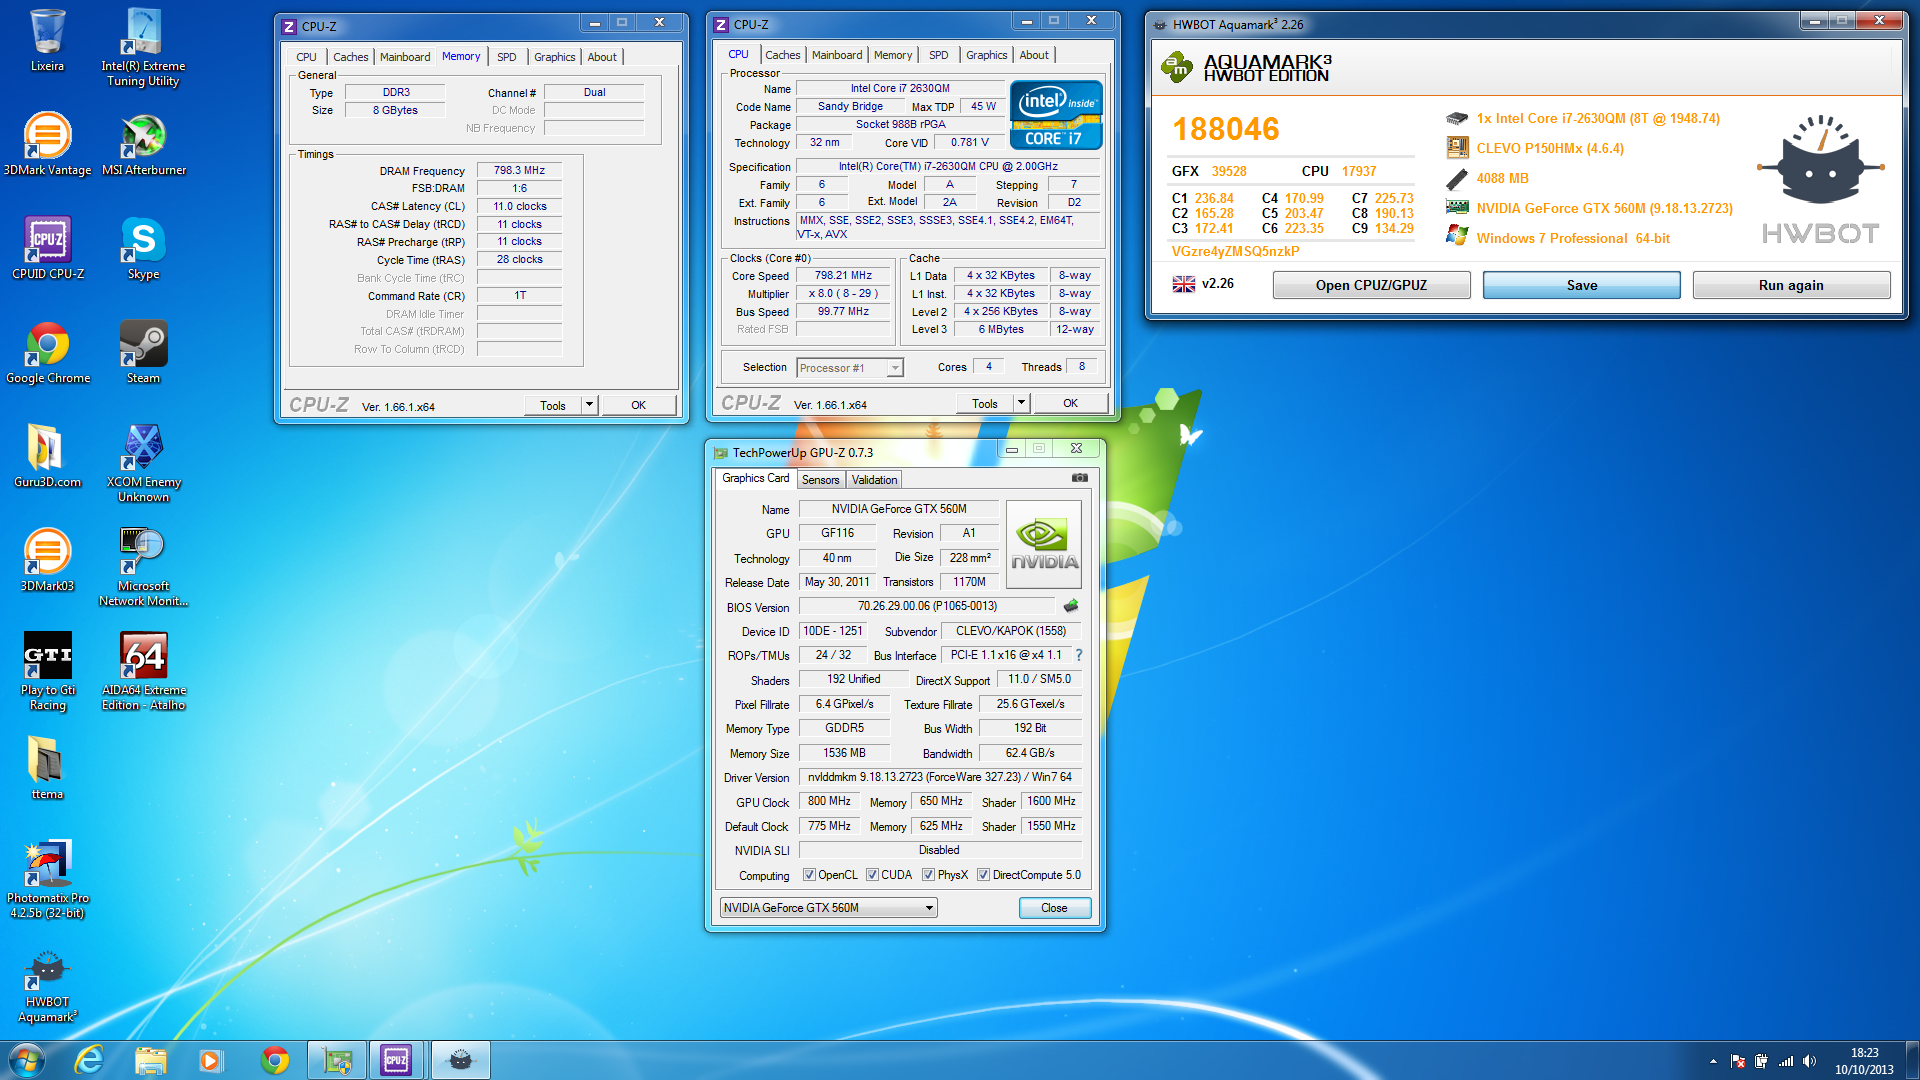The width and height of the screenshot is (1920, 1080).
Task: Click OK in CPU tab CPU-Z window
Action: [1070, 403]
